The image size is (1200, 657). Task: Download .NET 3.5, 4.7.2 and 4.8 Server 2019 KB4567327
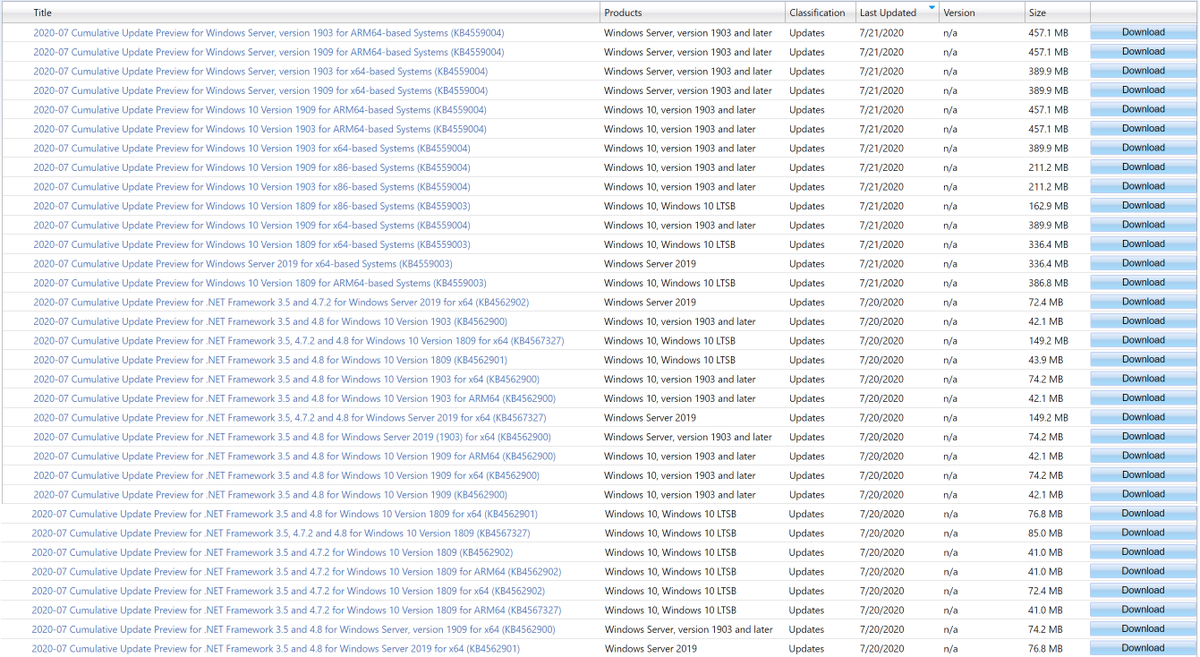point(1143,417)
